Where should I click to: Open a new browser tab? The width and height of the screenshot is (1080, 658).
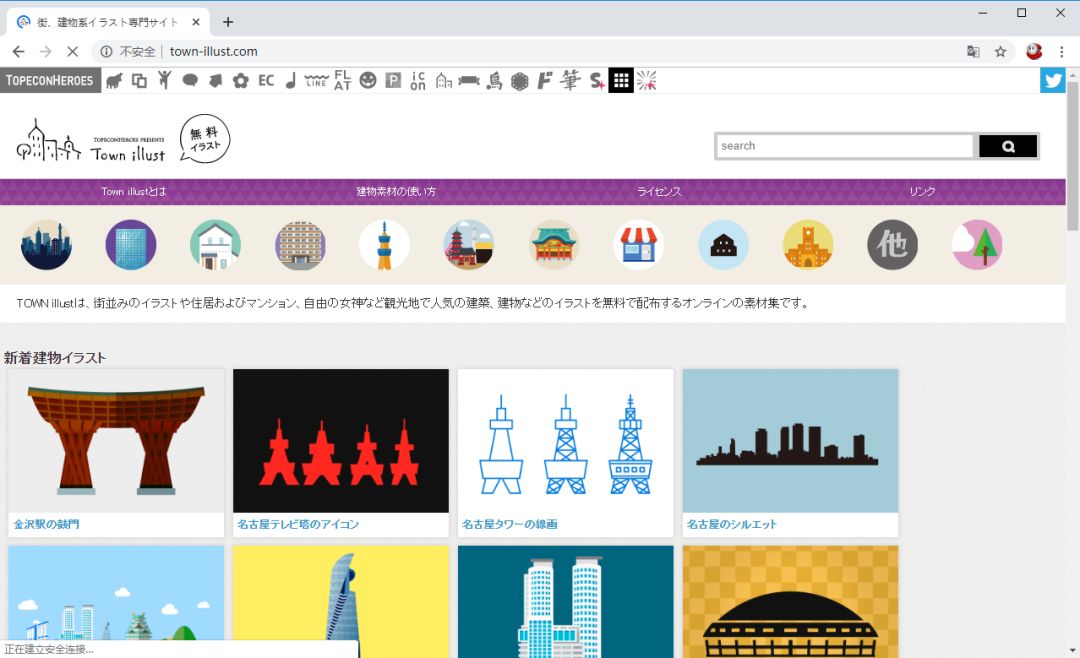[x=228, y=22]
